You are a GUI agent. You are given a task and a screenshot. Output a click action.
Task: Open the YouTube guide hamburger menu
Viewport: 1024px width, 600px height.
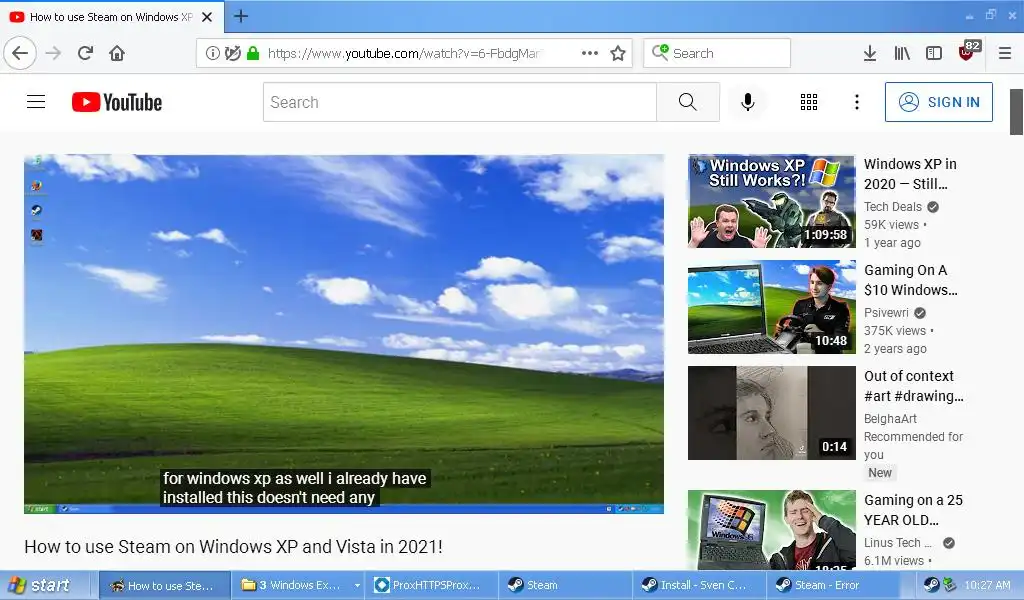click(x=36, y=102)
